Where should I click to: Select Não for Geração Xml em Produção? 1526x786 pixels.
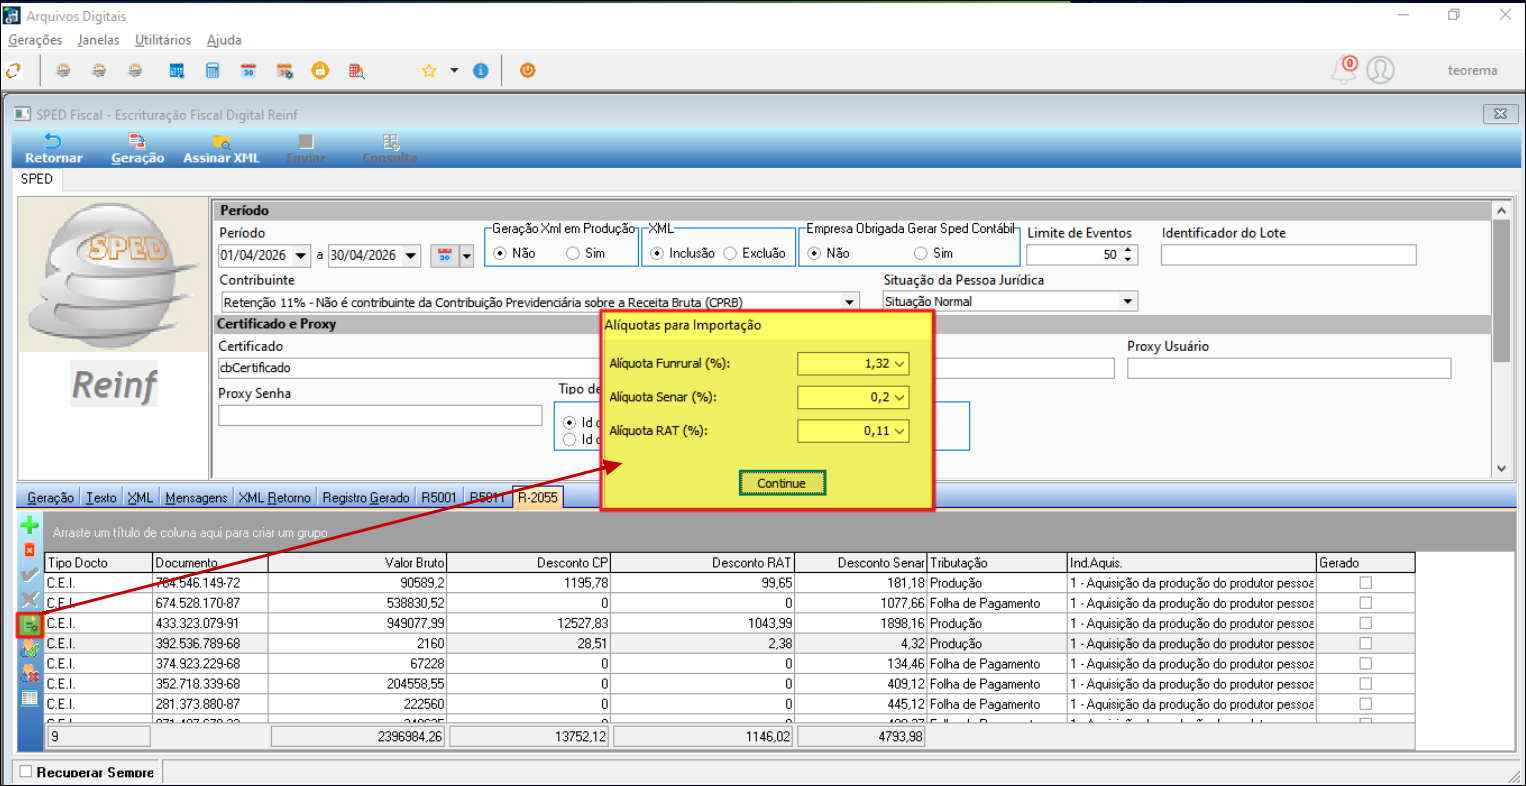point(500,254)
